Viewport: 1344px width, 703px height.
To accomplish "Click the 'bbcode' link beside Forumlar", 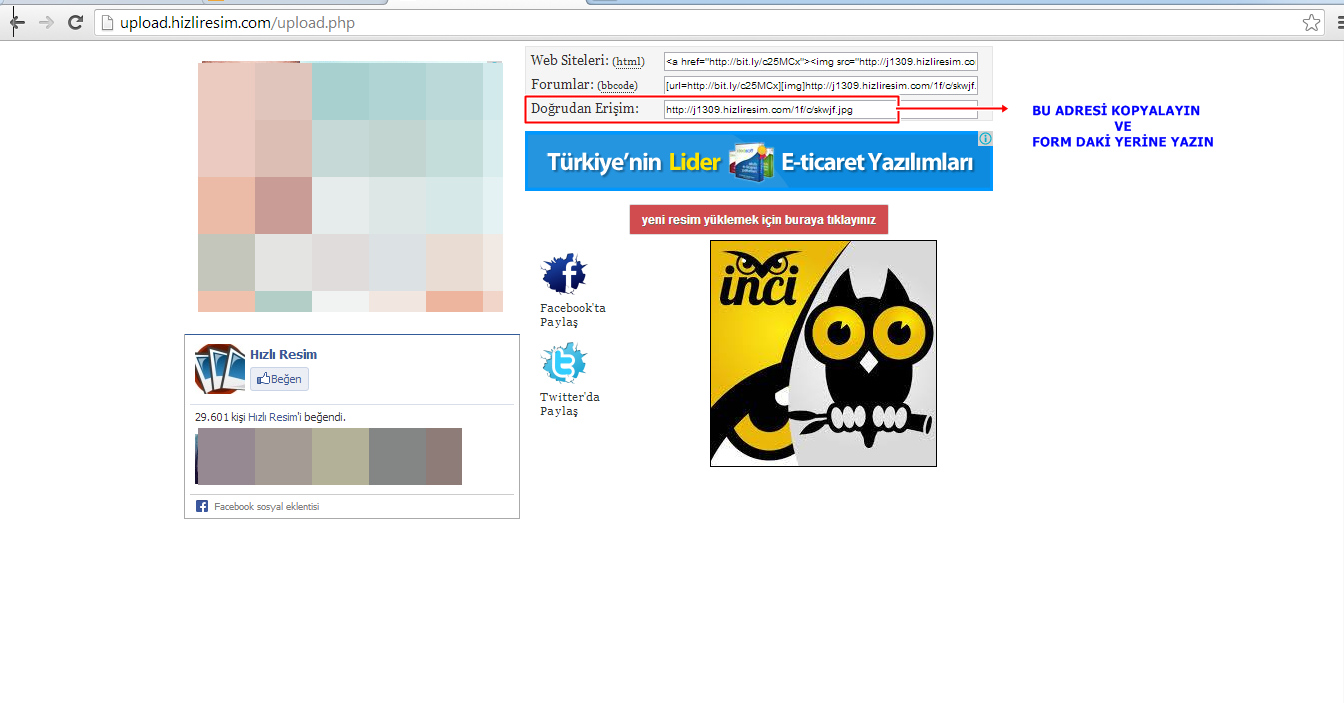I will tap(617, 86).
